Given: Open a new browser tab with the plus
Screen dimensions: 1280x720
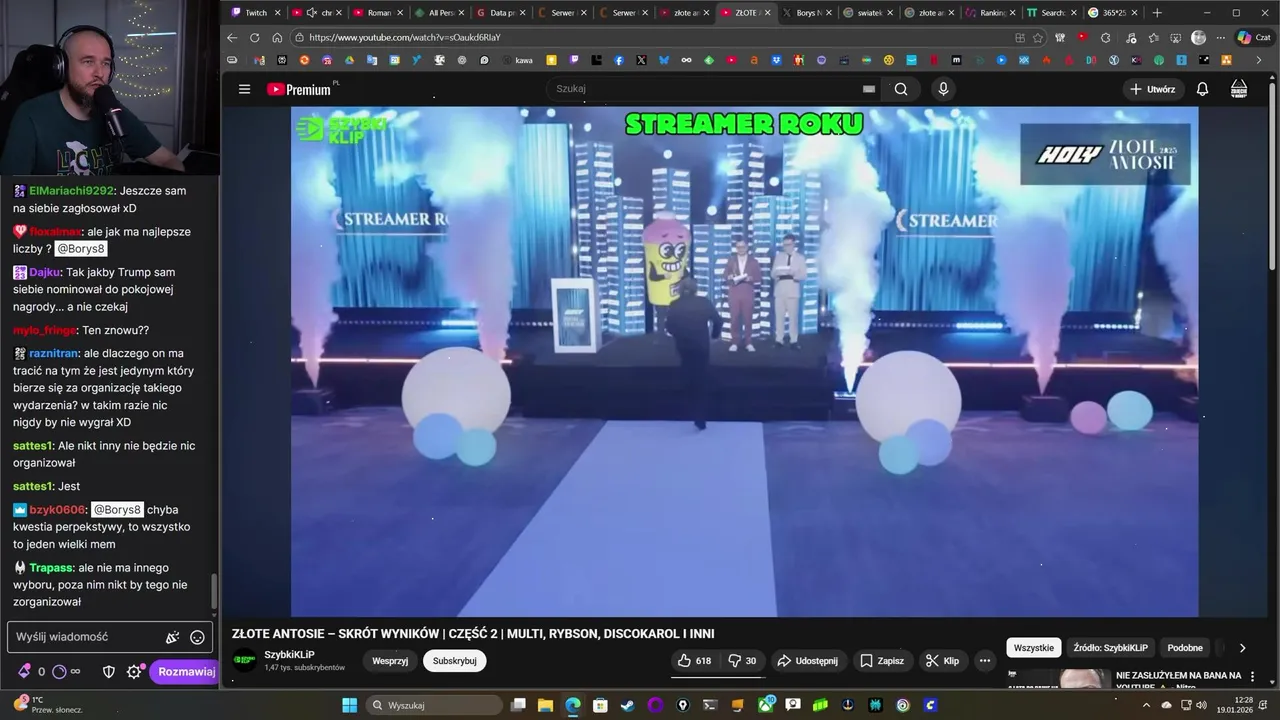Looking at the screenshot, I should (1157, 13).
